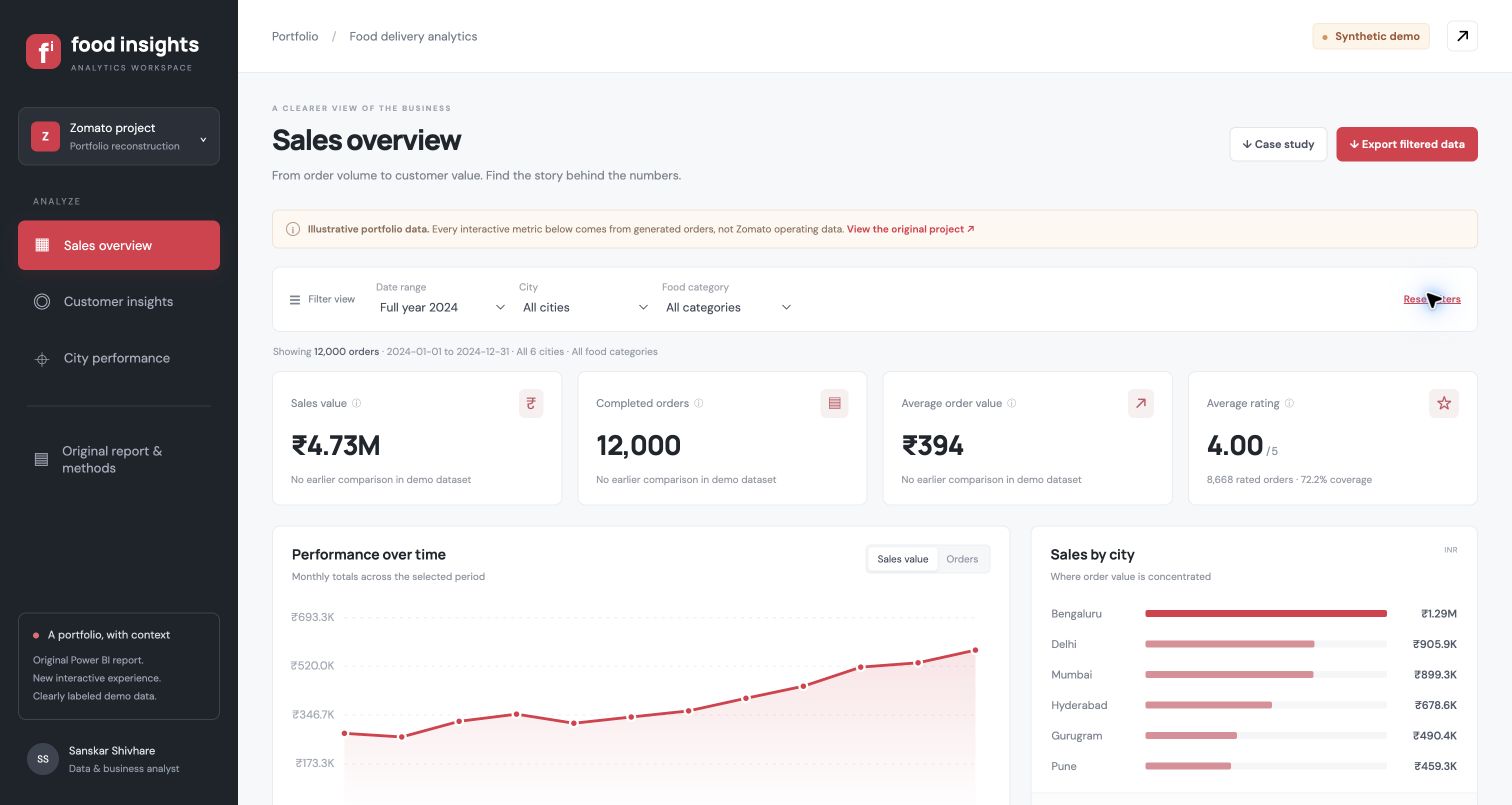This screenshot has width=1512, height=805.
Task: Click the Portfolio breadcrumb link
Action: [x=295, y=36]
